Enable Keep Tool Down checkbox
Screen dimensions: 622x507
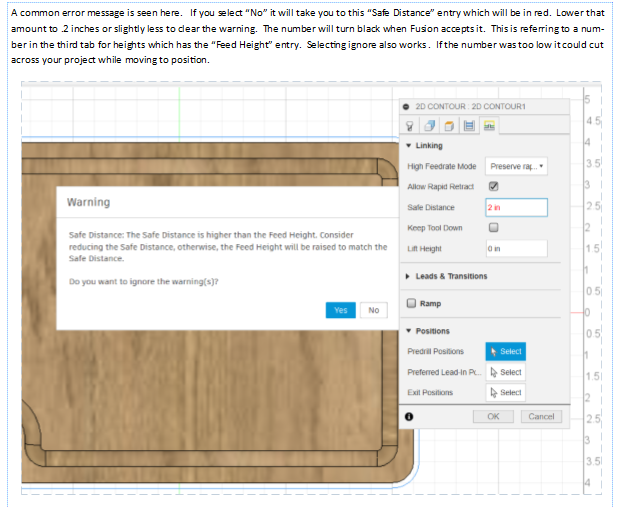coord(493,227)
